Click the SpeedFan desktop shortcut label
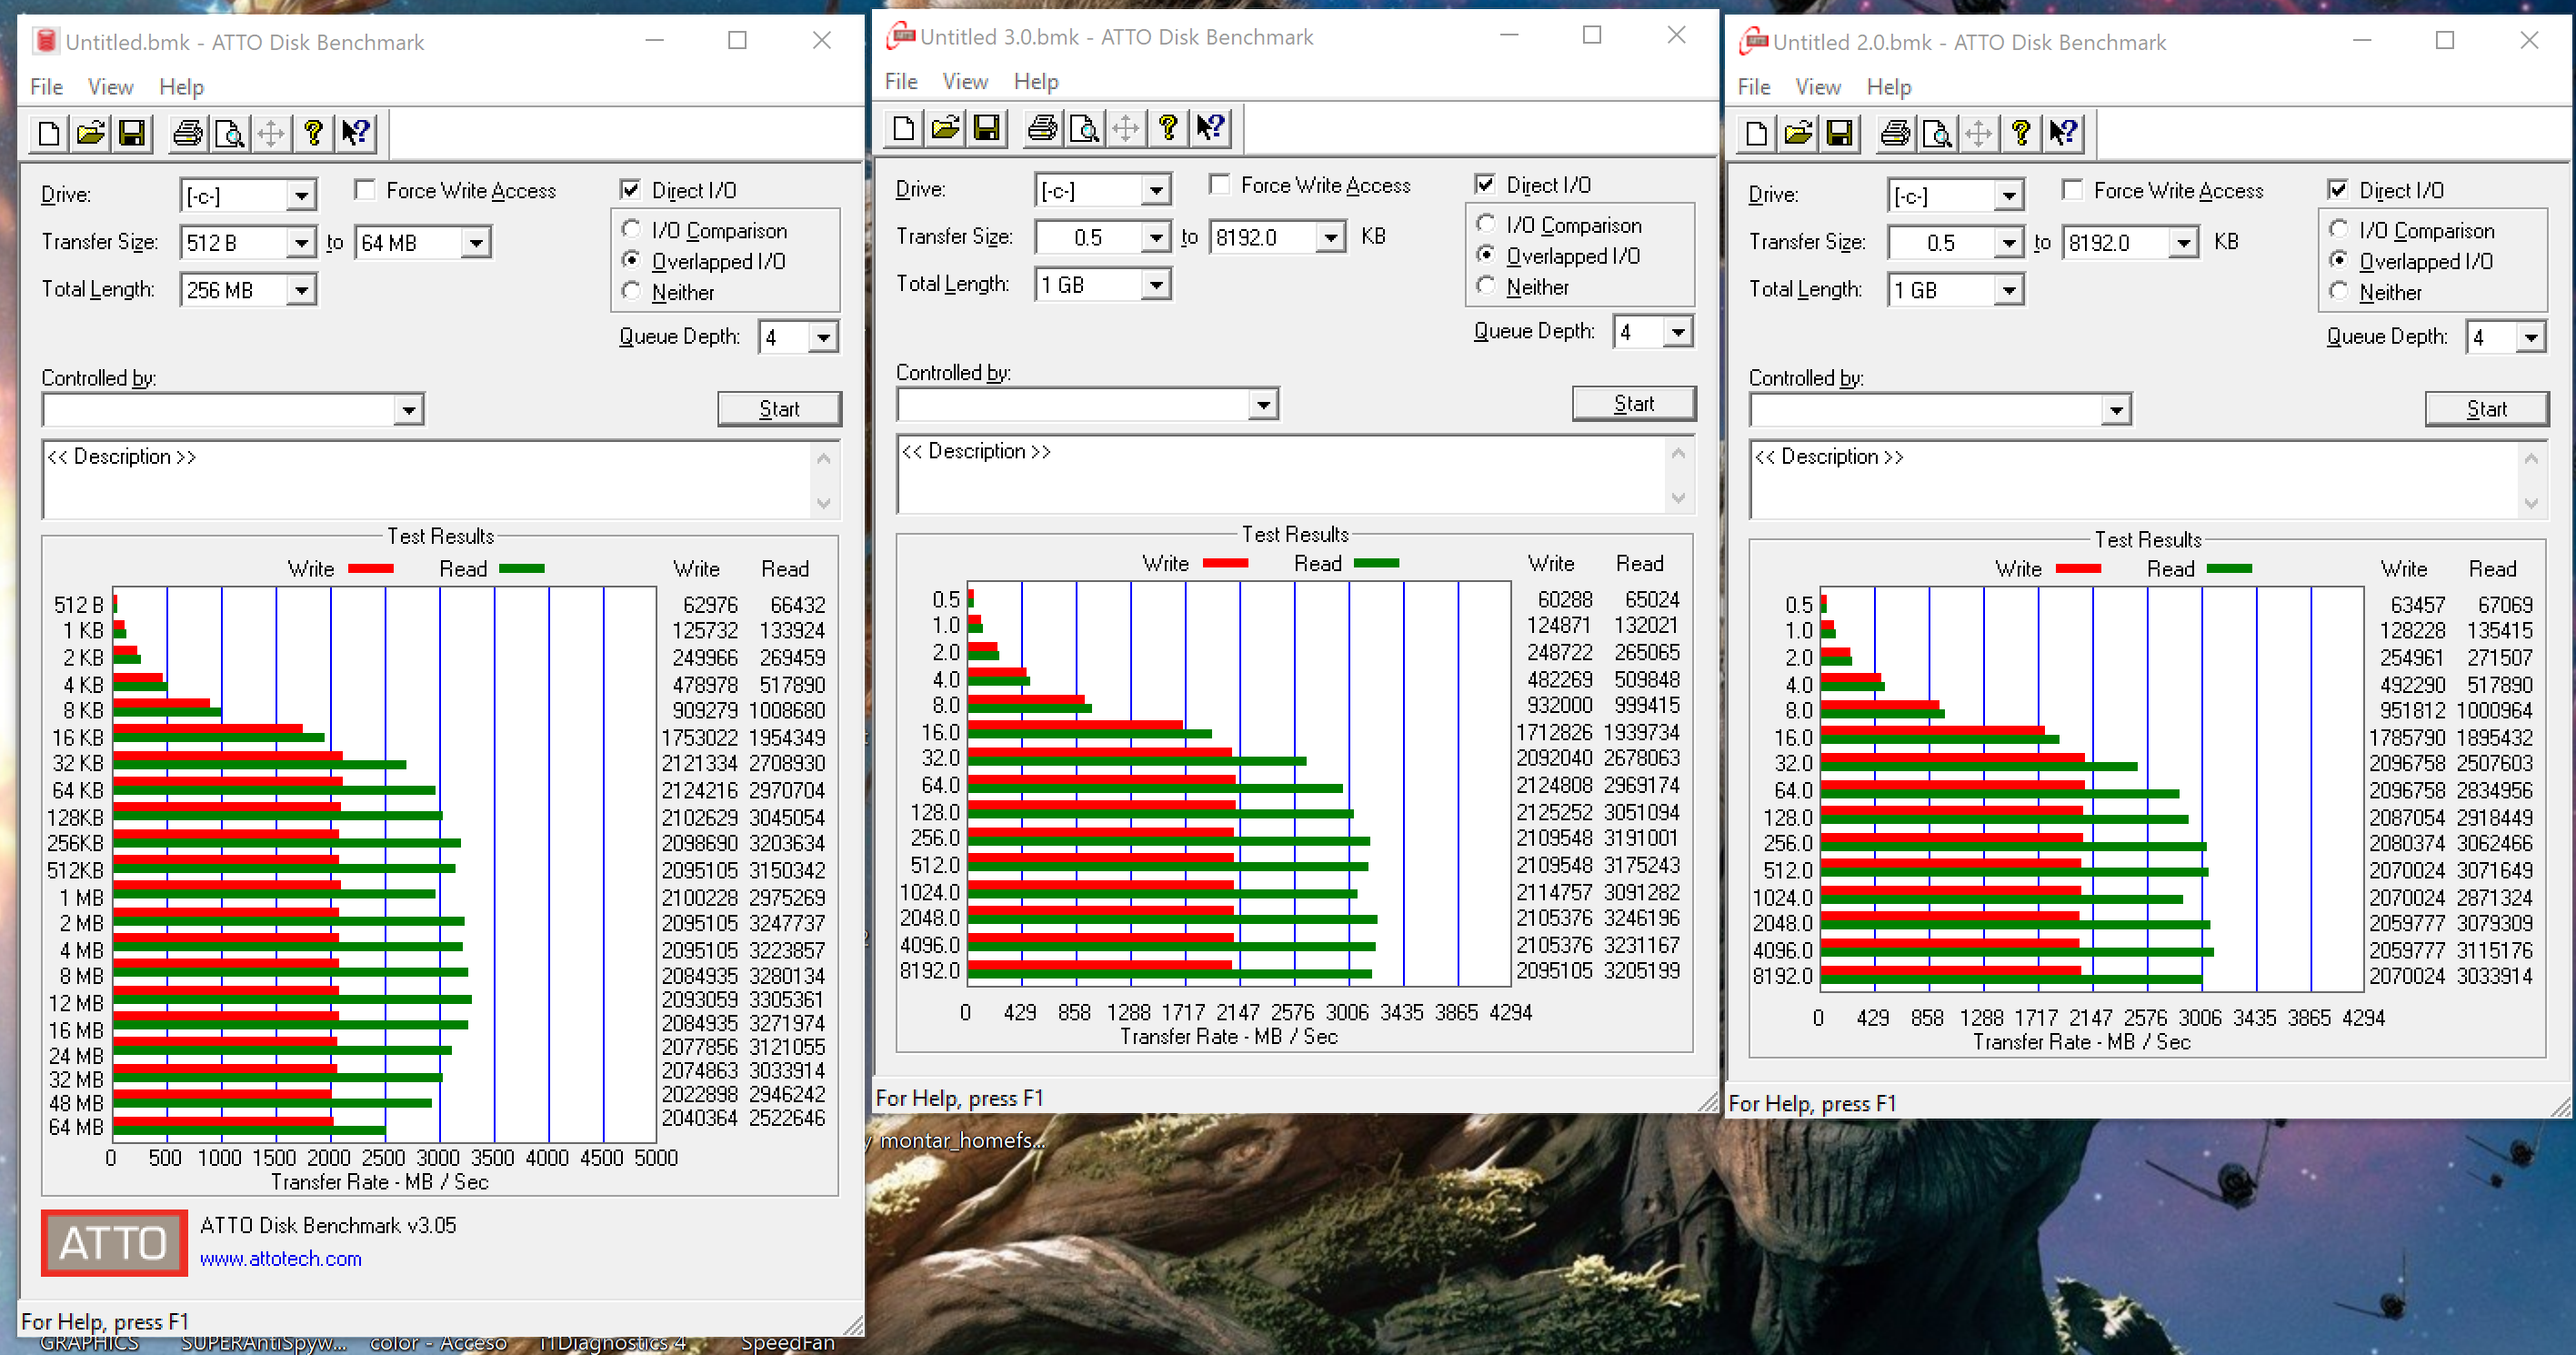The width and height of the screenshot is (2576, 1355). 787,1343
